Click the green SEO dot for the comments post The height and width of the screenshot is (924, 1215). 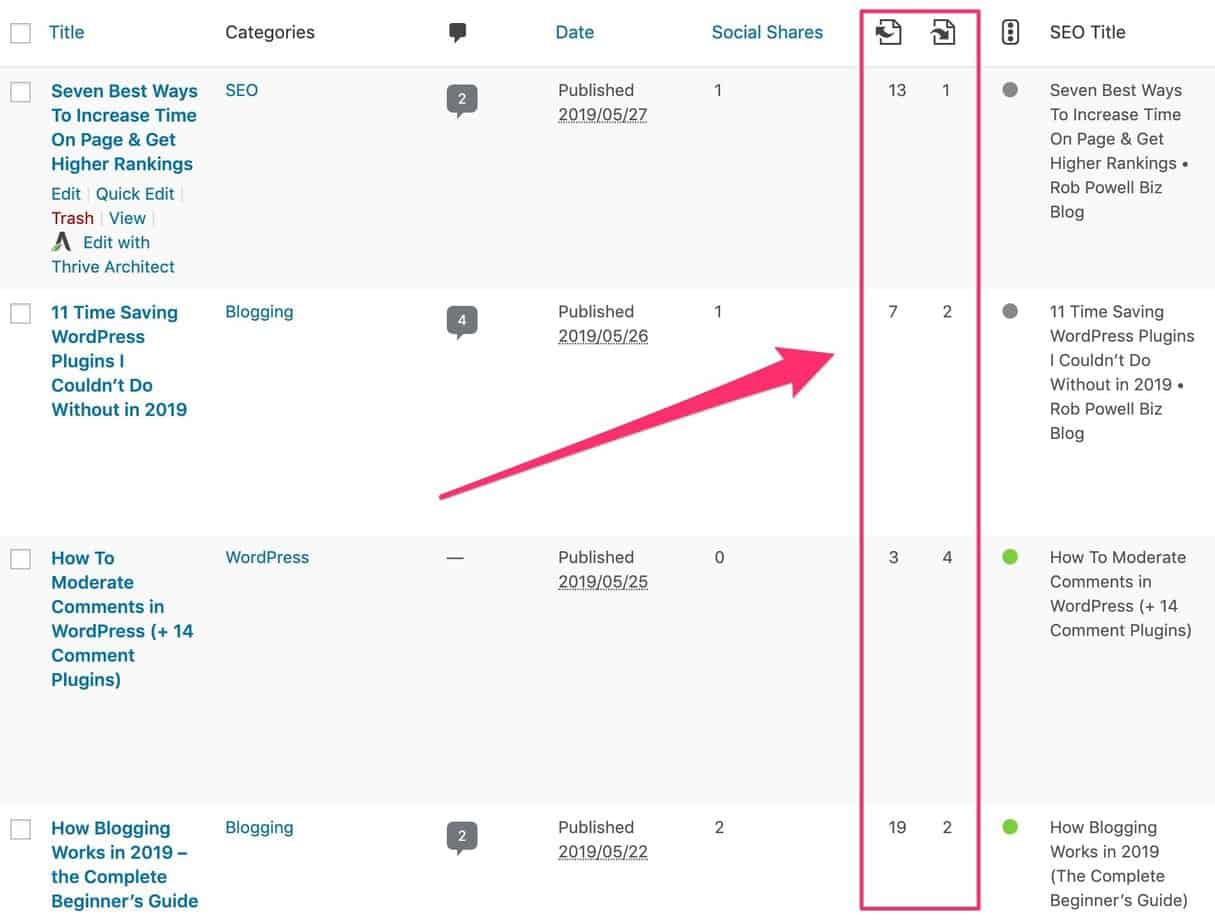point(1009,557)
